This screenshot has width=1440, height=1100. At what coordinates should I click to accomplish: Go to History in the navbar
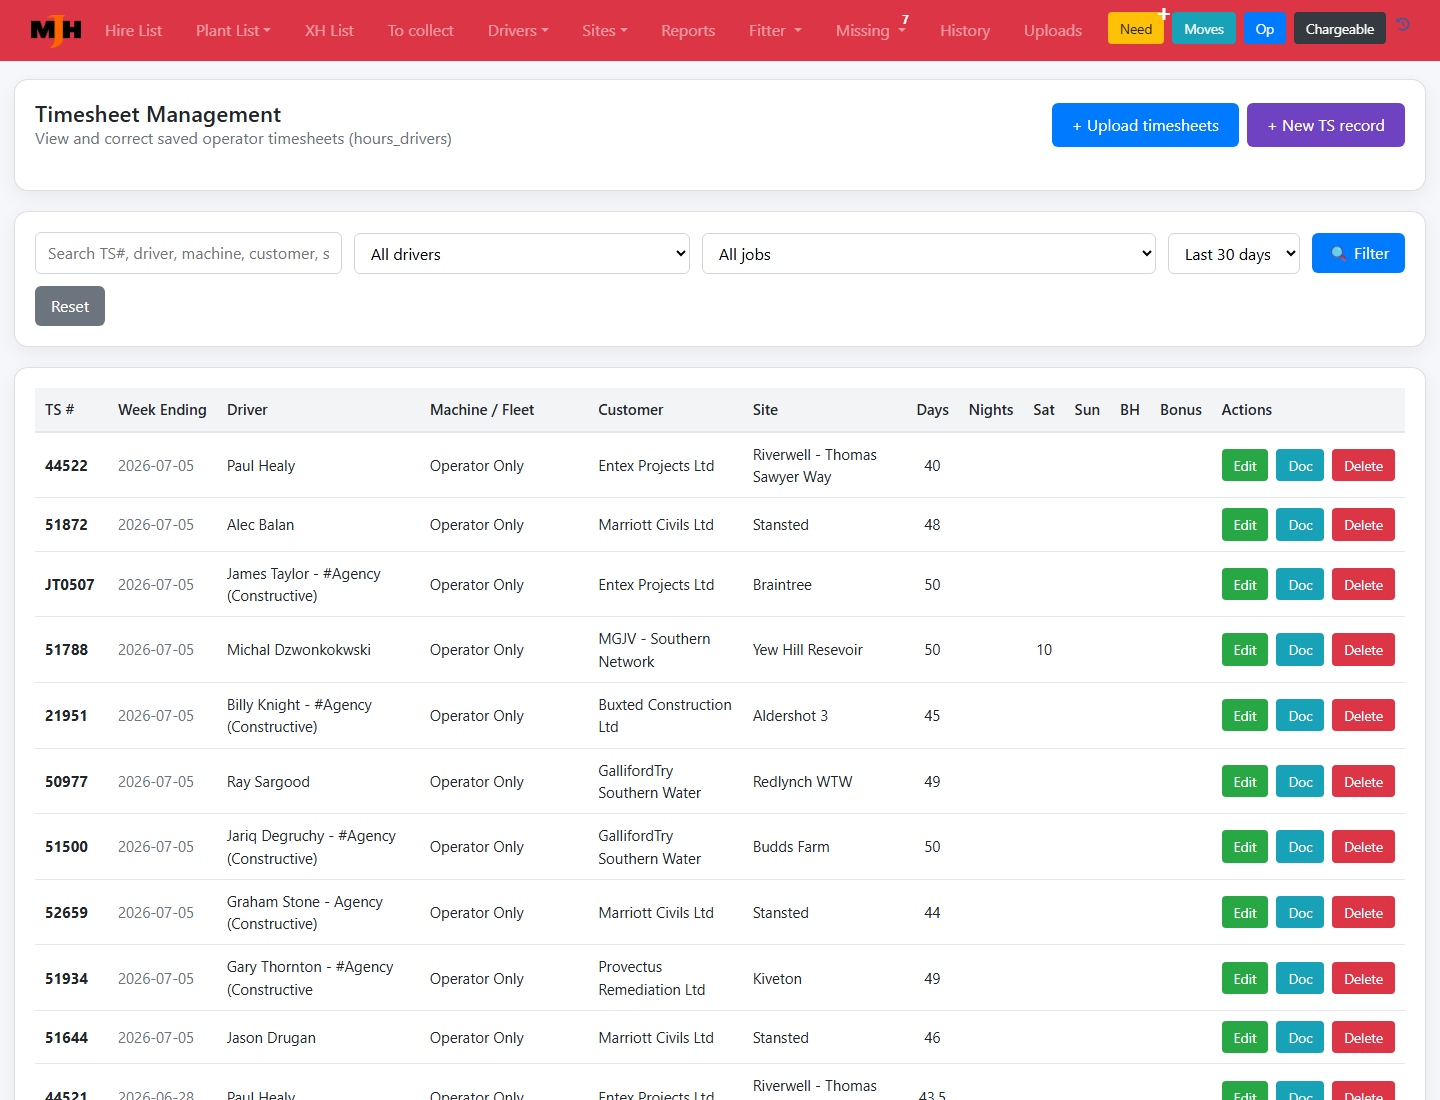tap(965, 30)
